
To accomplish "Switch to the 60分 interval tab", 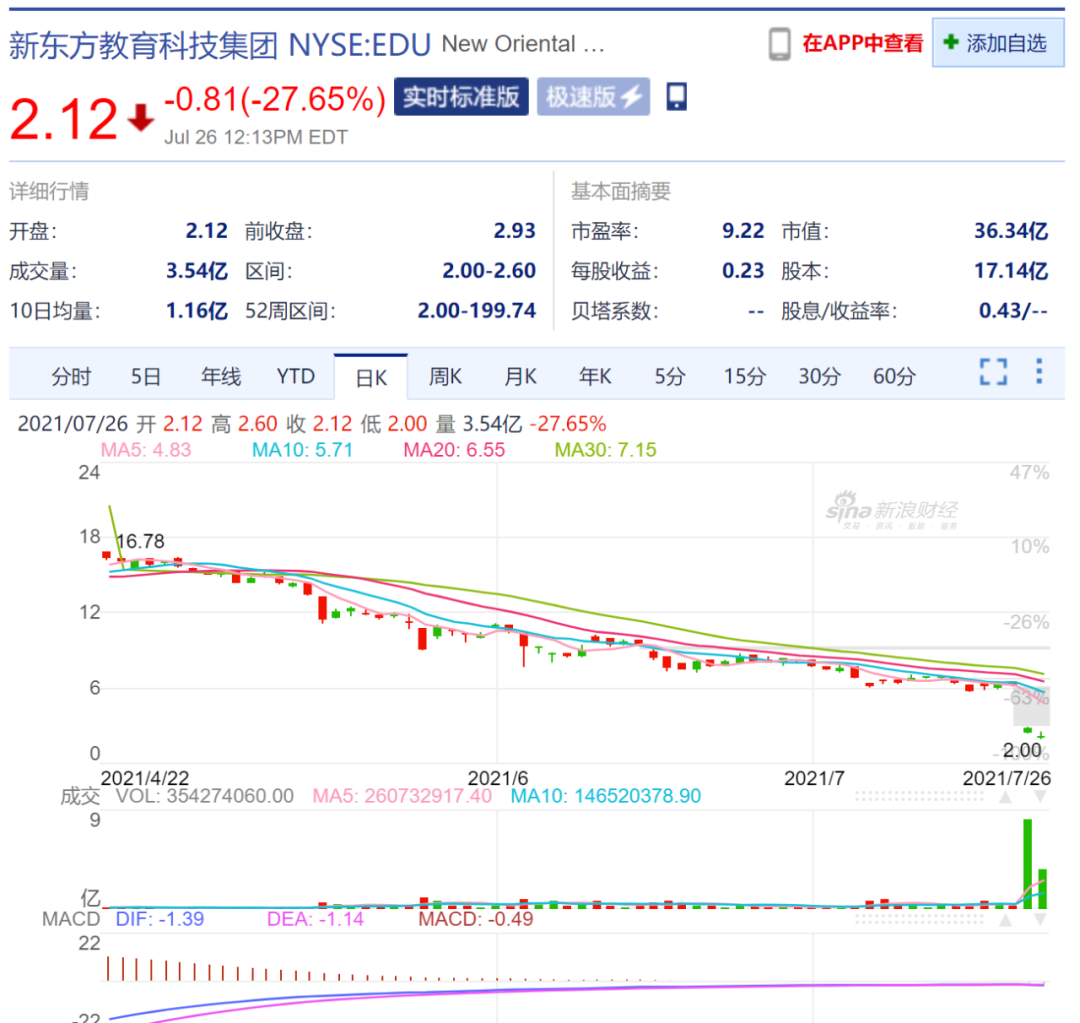I will point(894,377).
